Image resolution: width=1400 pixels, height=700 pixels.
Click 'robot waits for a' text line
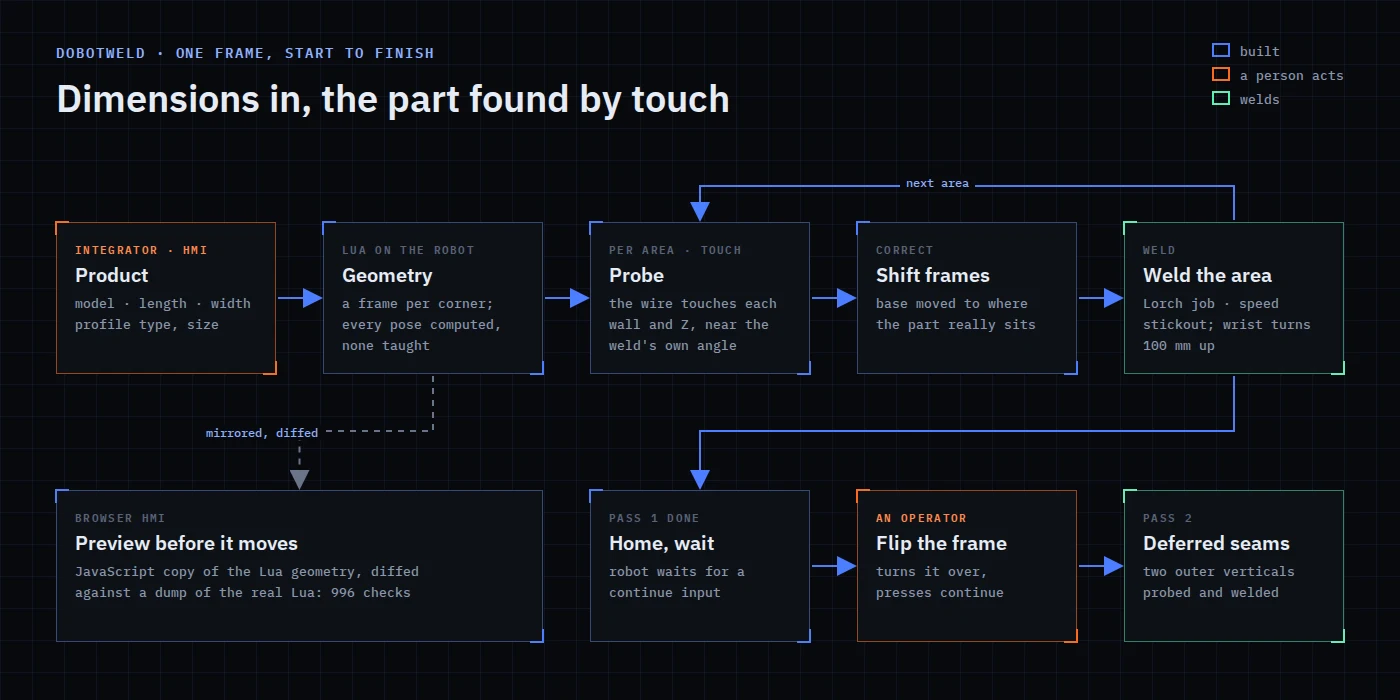coord(677,571)
